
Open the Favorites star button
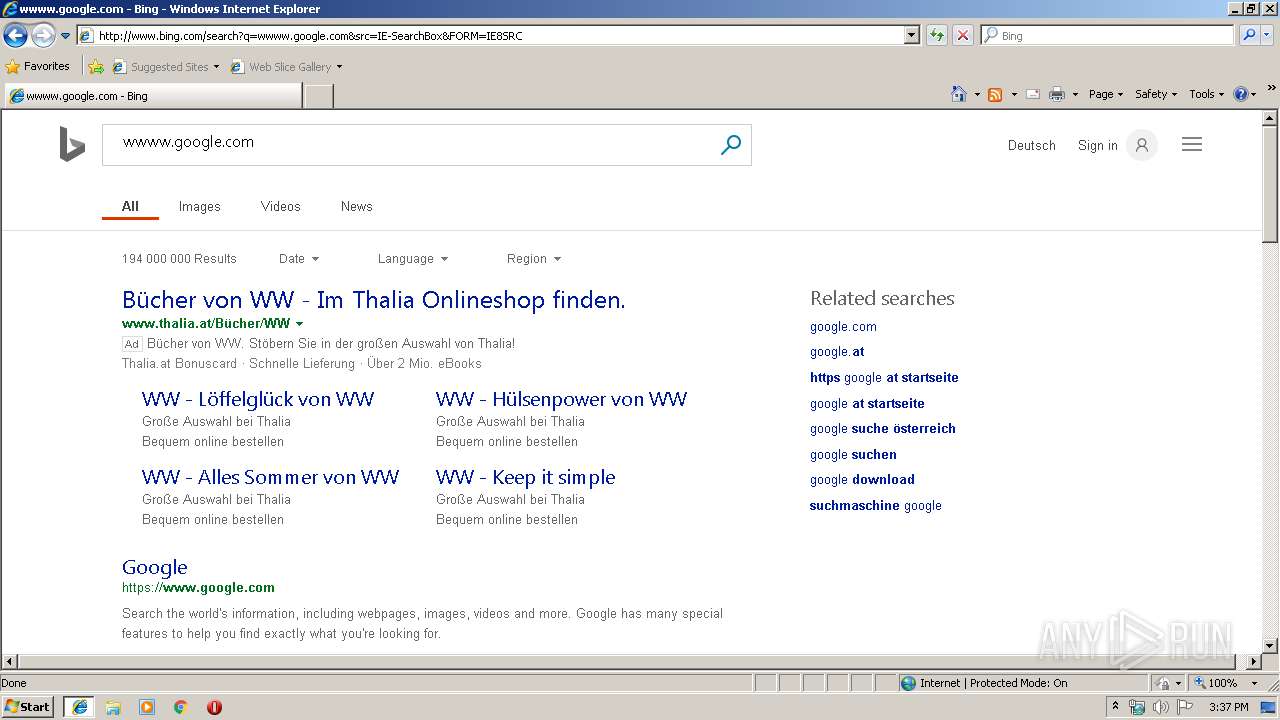coord(38,66)
